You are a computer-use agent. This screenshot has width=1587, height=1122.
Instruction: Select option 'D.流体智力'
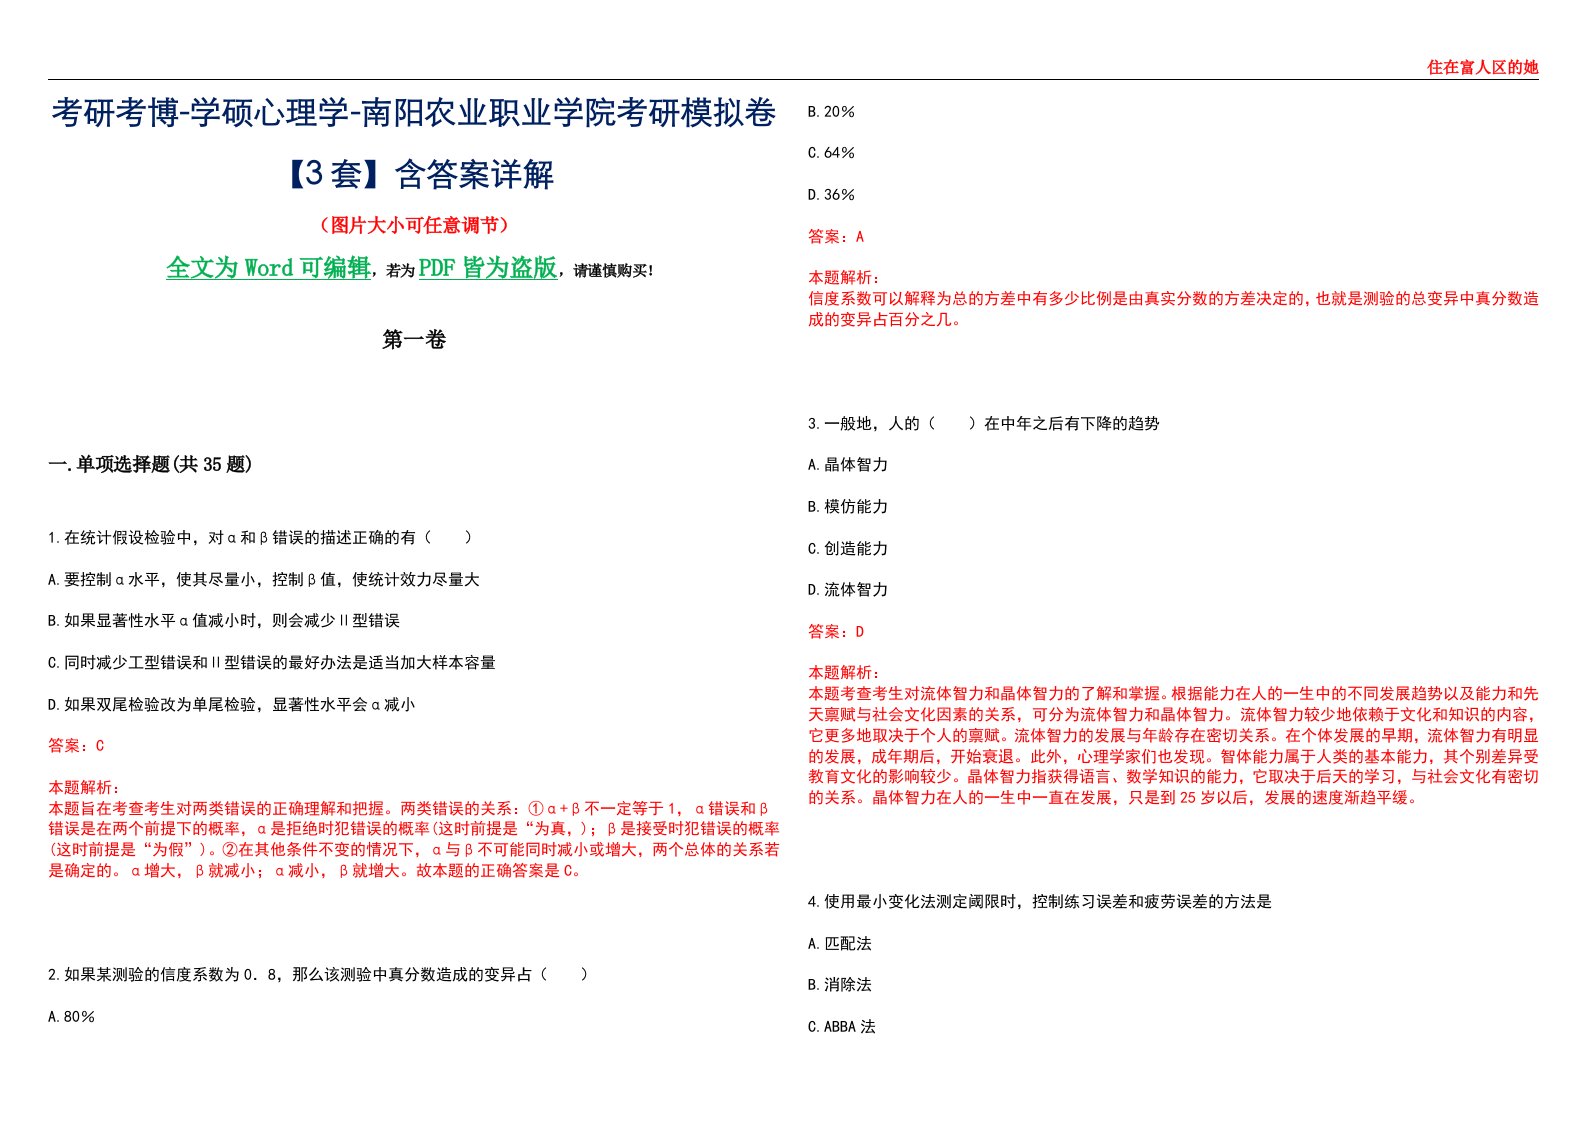click(x=848, y=590)
